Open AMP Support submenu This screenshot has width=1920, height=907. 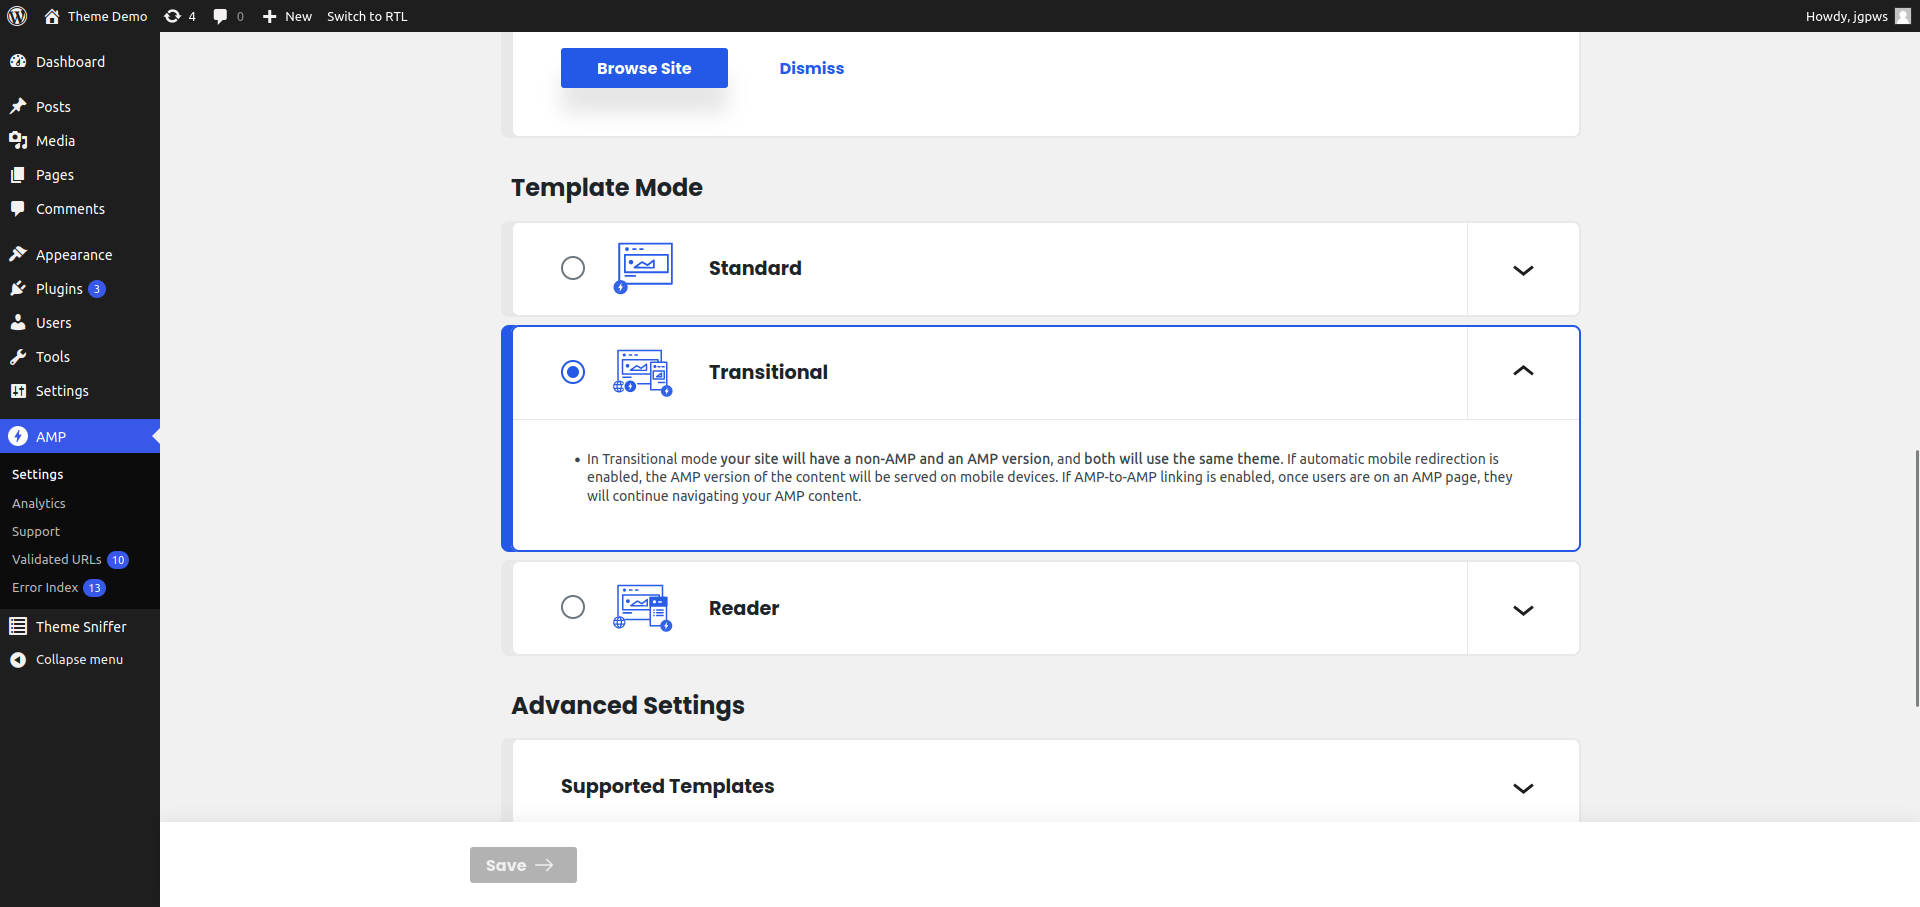[x=36, y=531]
